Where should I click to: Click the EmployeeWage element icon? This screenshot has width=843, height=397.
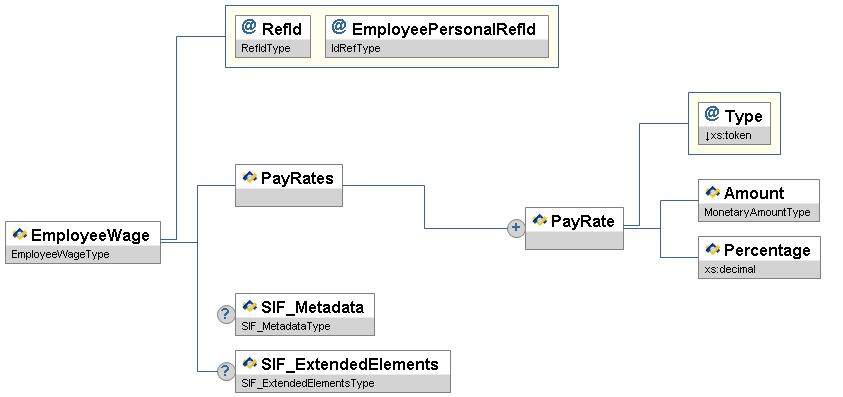click(x=19, y=235)
